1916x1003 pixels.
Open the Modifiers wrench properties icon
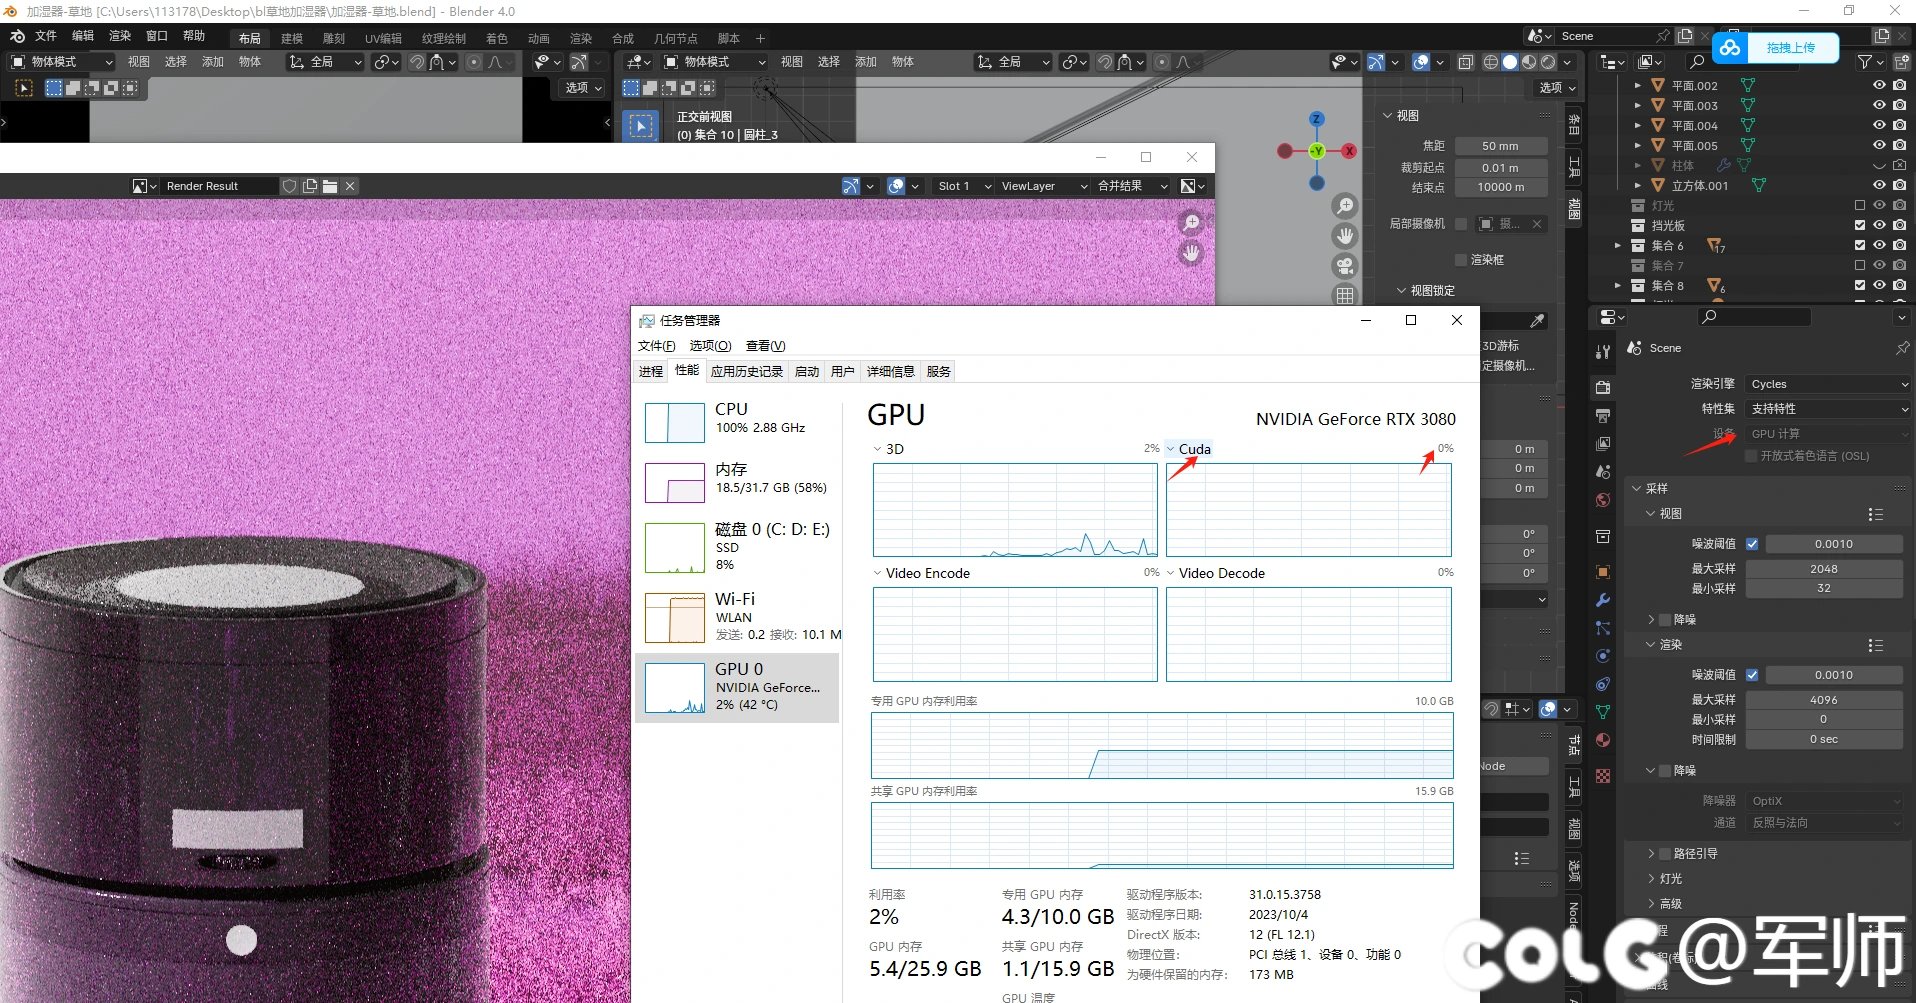click(x=1603, y=600)
